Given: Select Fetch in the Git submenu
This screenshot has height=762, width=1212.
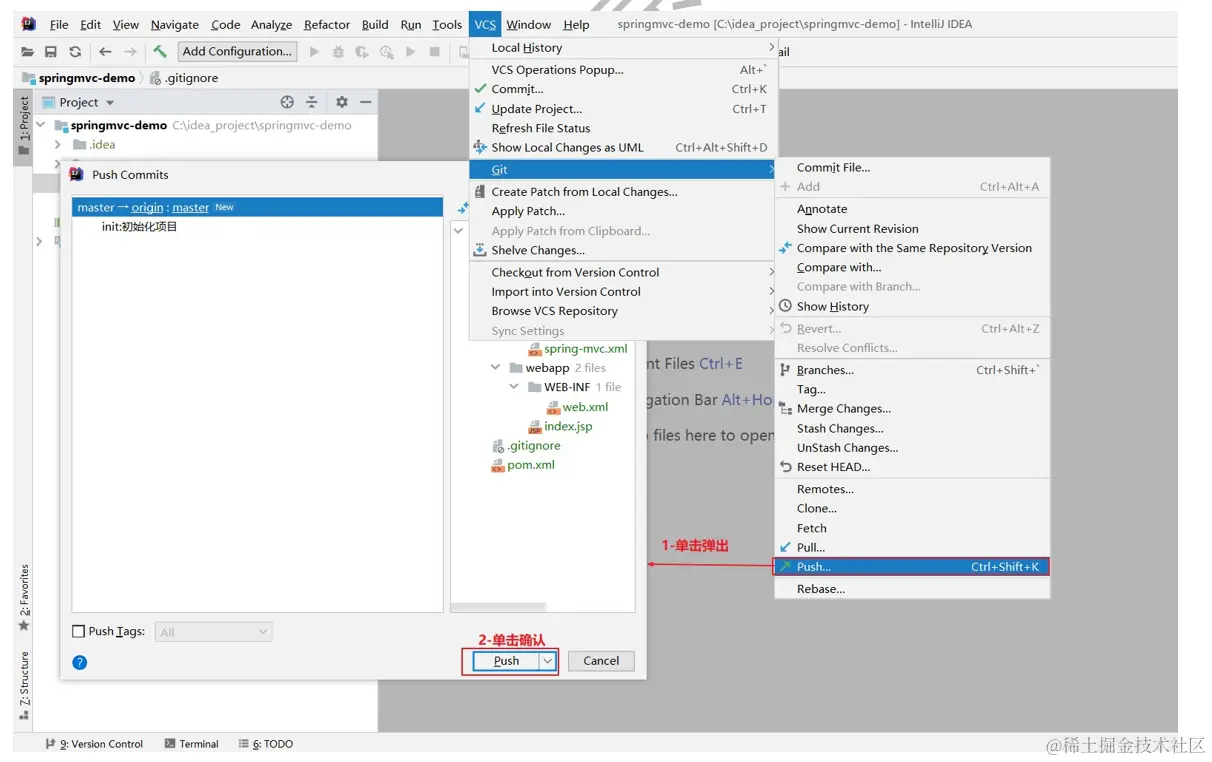Looking at the screenshot, I should click(912, 528).
